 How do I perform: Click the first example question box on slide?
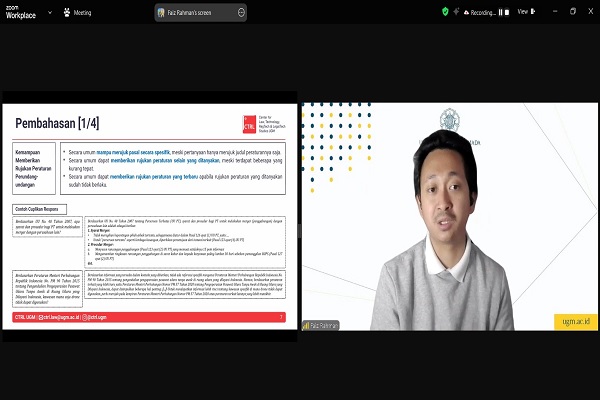click(47, 227)
